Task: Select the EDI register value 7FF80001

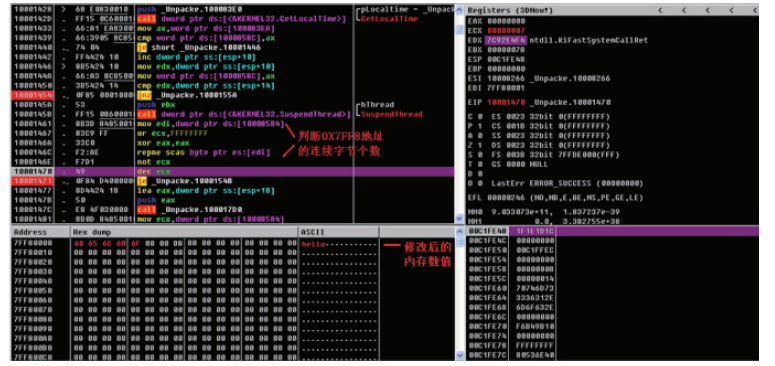Action: coord(507,88)
